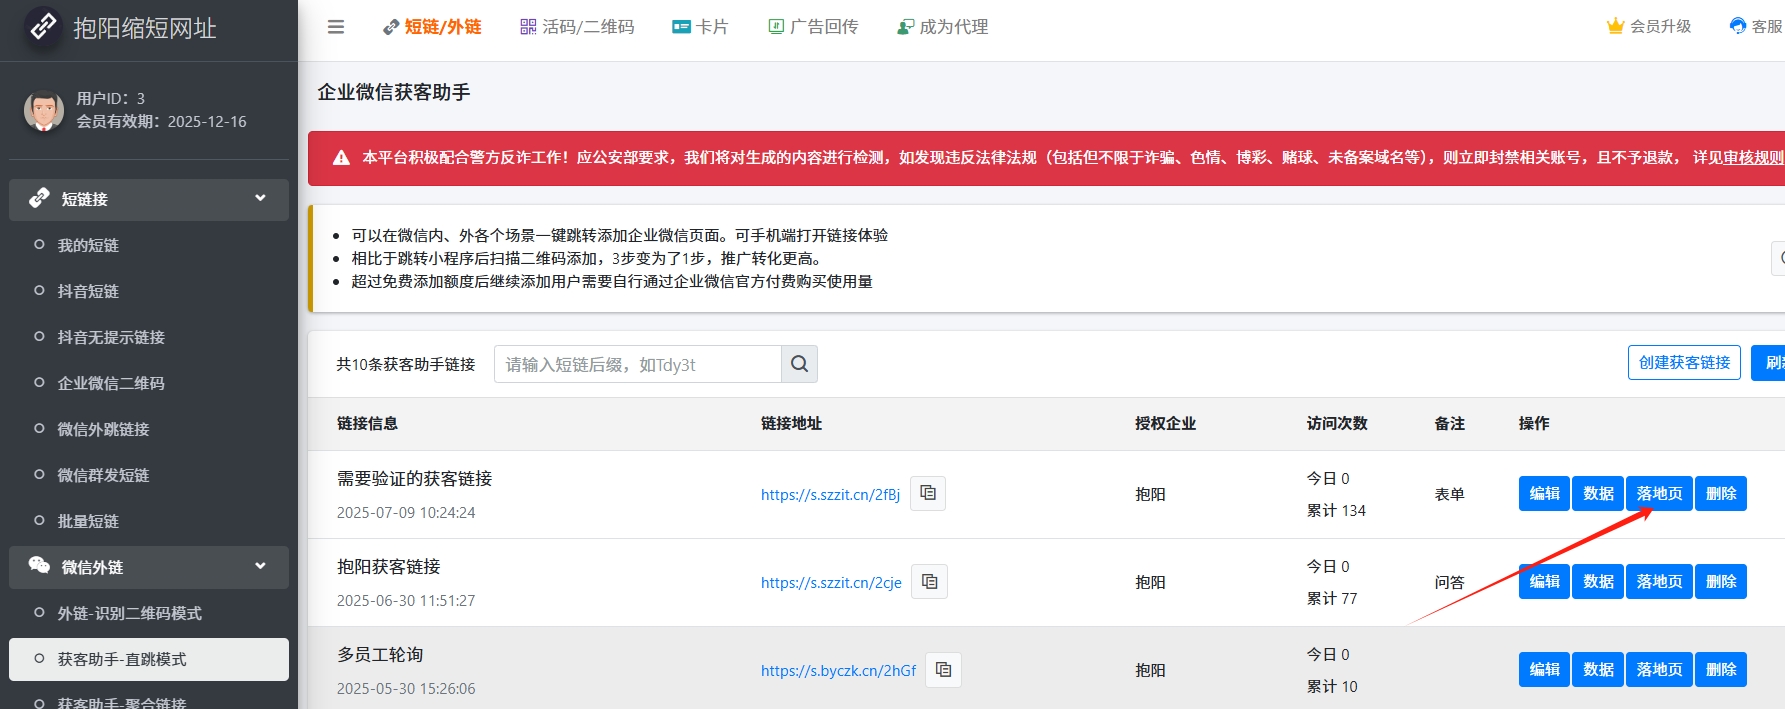Delete the 抱阳获客链接 row
Image resolution: width=1785 pixels, height=709 pixels.
pos(1721,581)
